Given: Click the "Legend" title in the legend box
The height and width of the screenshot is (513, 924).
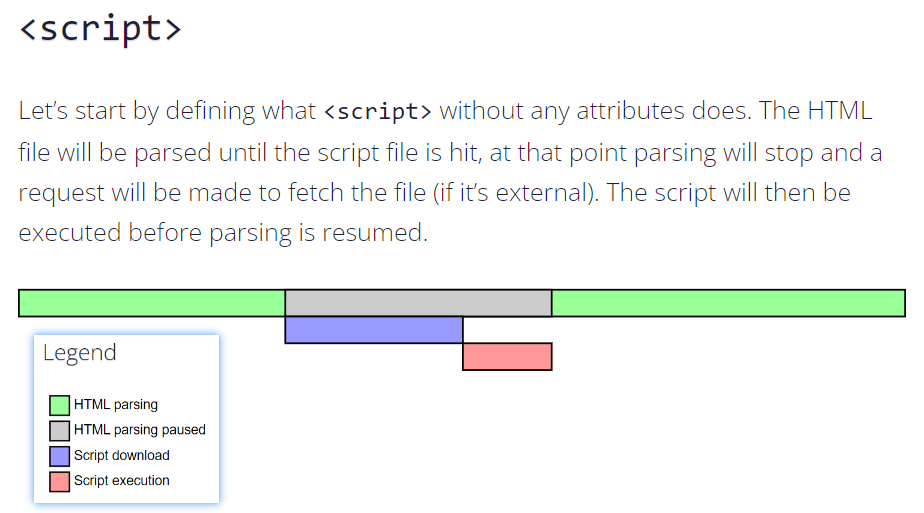Looking at the screenshot, I should point(80,353).
